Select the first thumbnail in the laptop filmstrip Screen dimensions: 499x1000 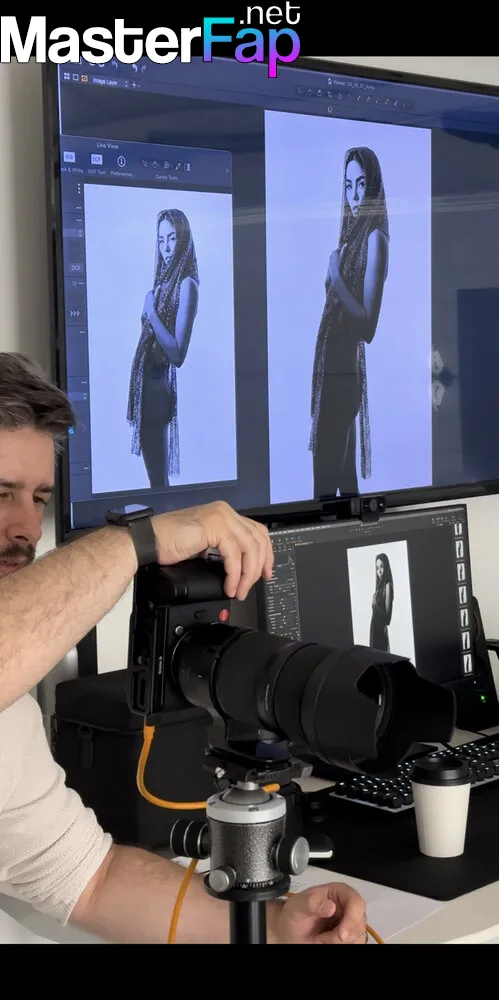tap(458, 529)
